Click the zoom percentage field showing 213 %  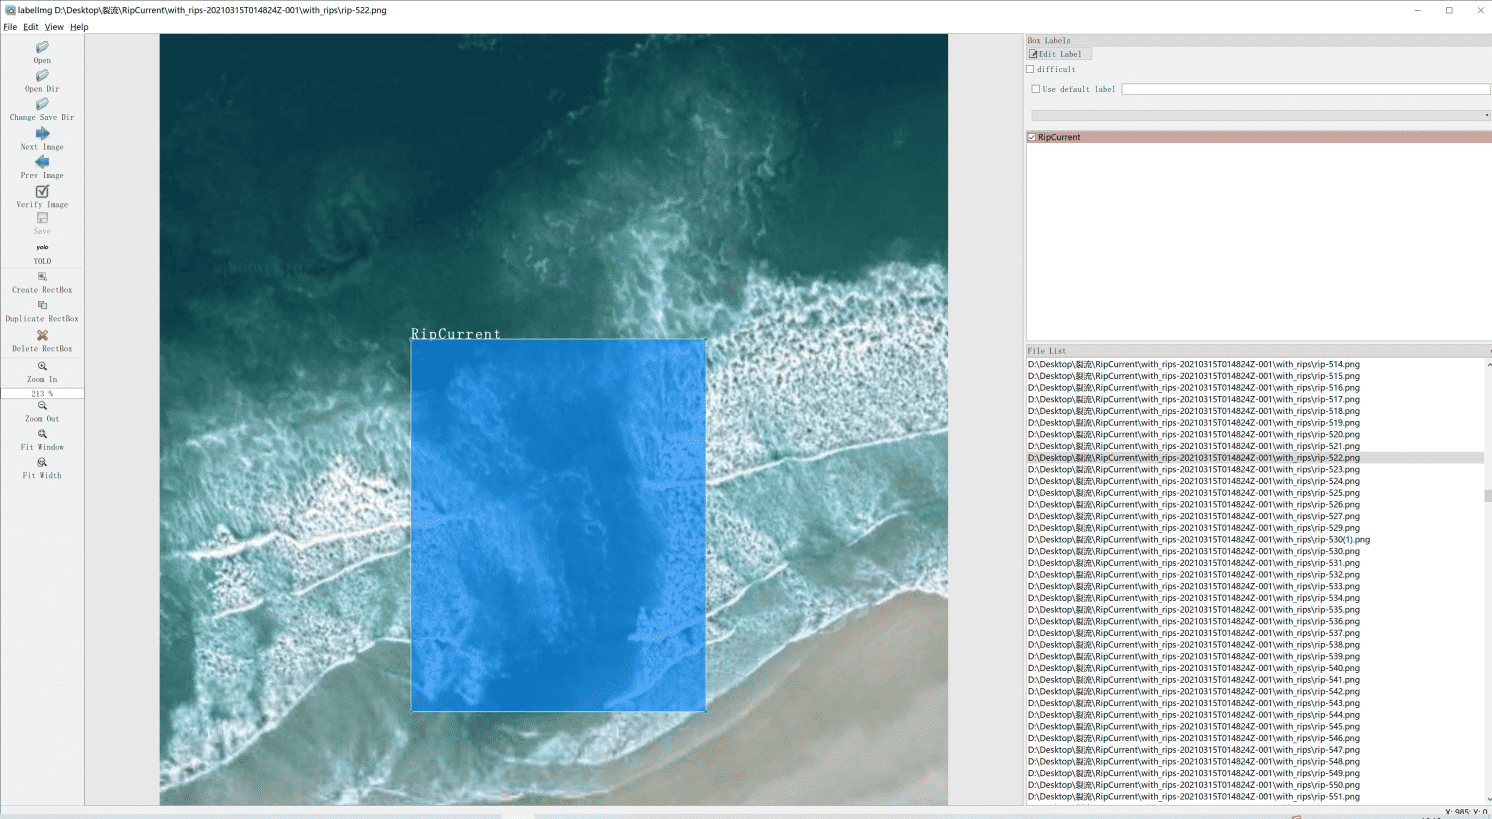(x=42, y=394)
